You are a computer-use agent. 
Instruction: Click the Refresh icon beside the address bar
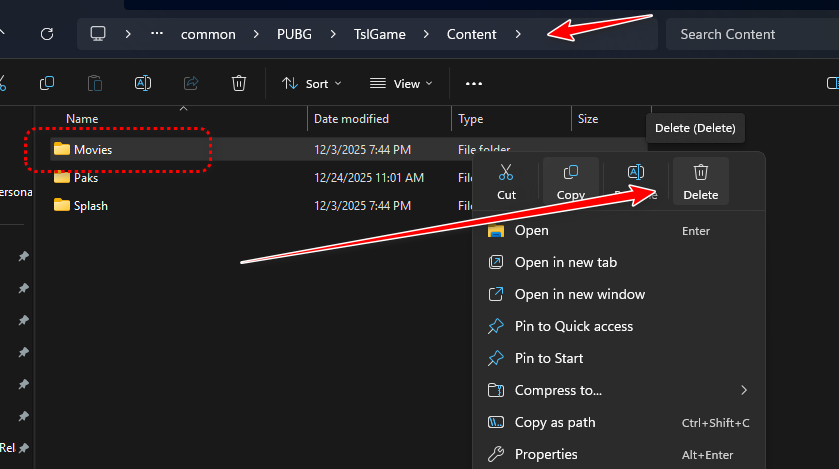tap(47, 34)
